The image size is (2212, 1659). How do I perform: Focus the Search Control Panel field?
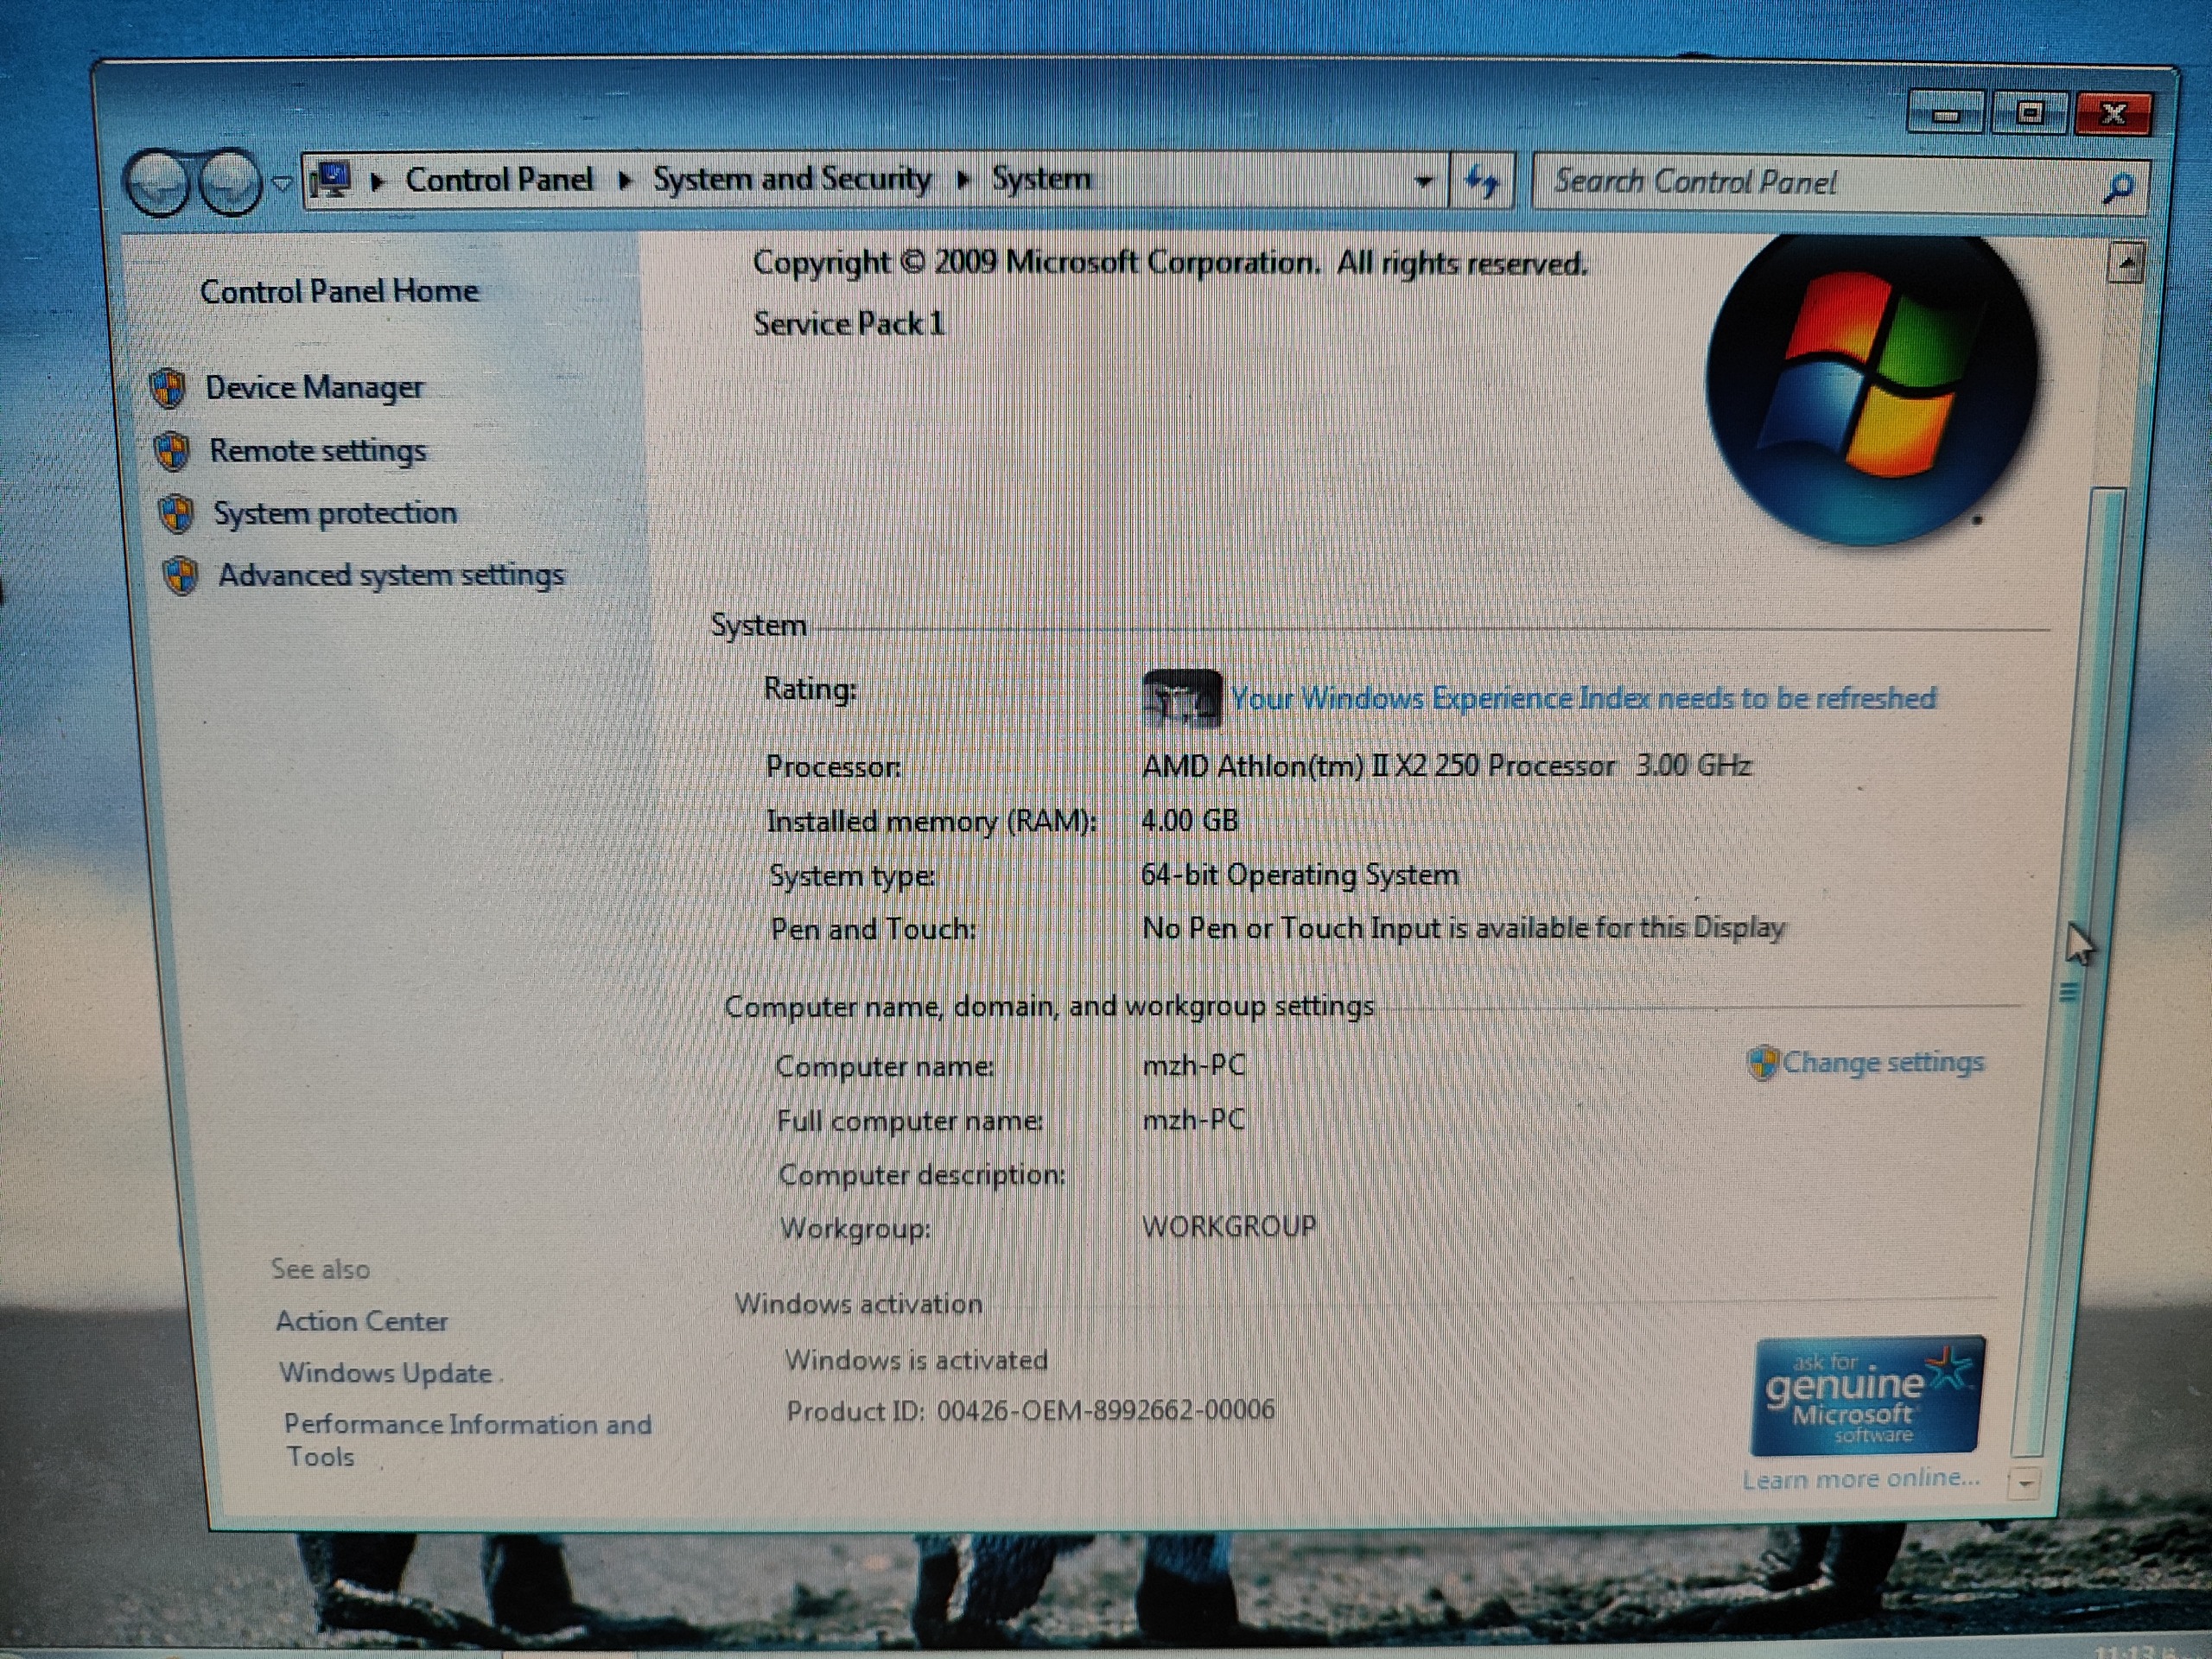pyautogui.click(x=1818, y=183)
